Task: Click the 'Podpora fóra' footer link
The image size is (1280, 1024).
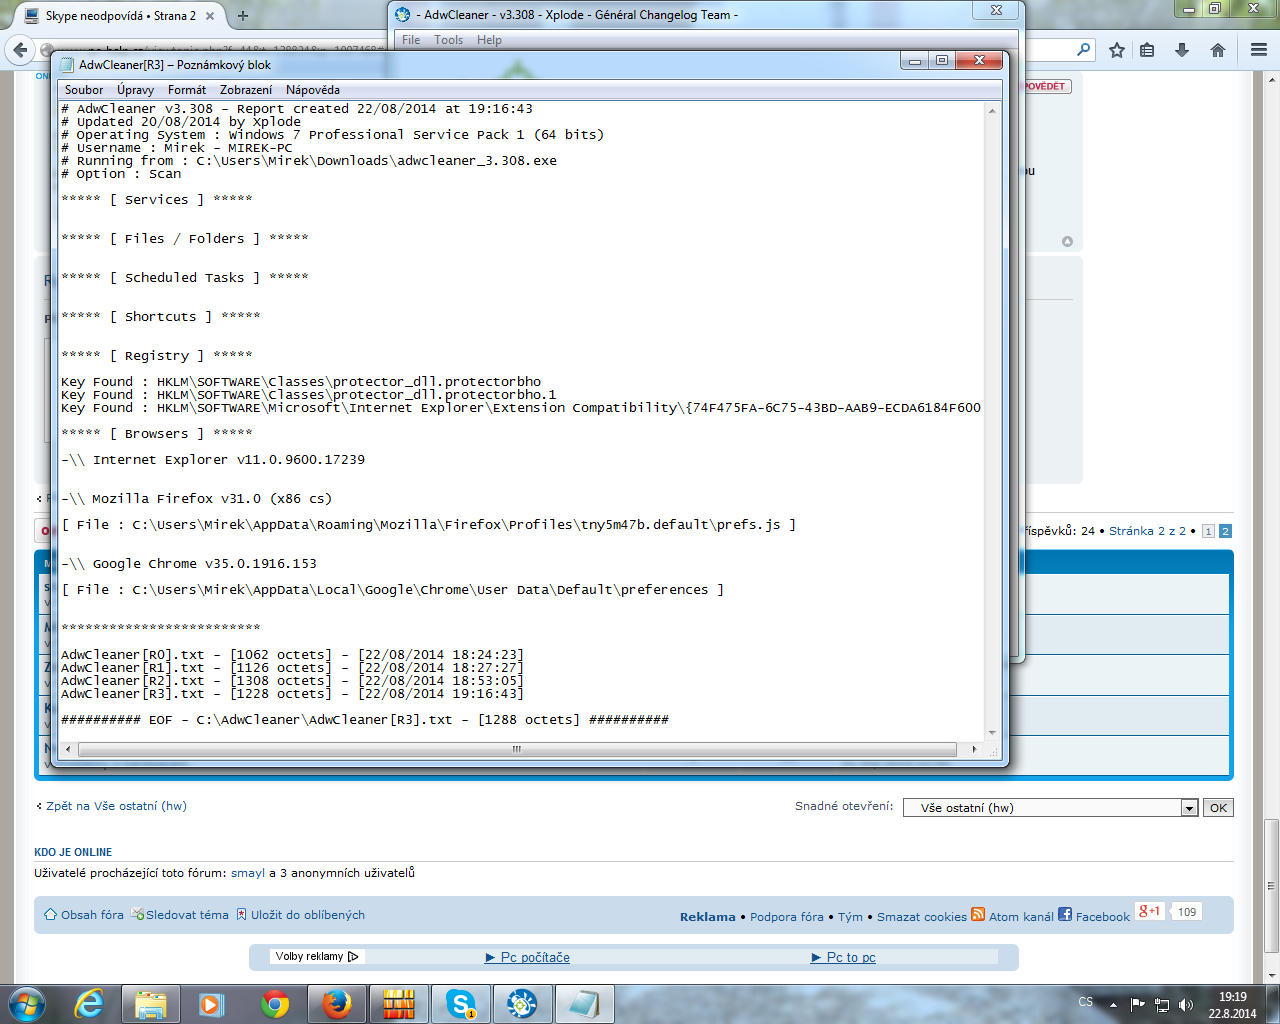Action: 787,917
